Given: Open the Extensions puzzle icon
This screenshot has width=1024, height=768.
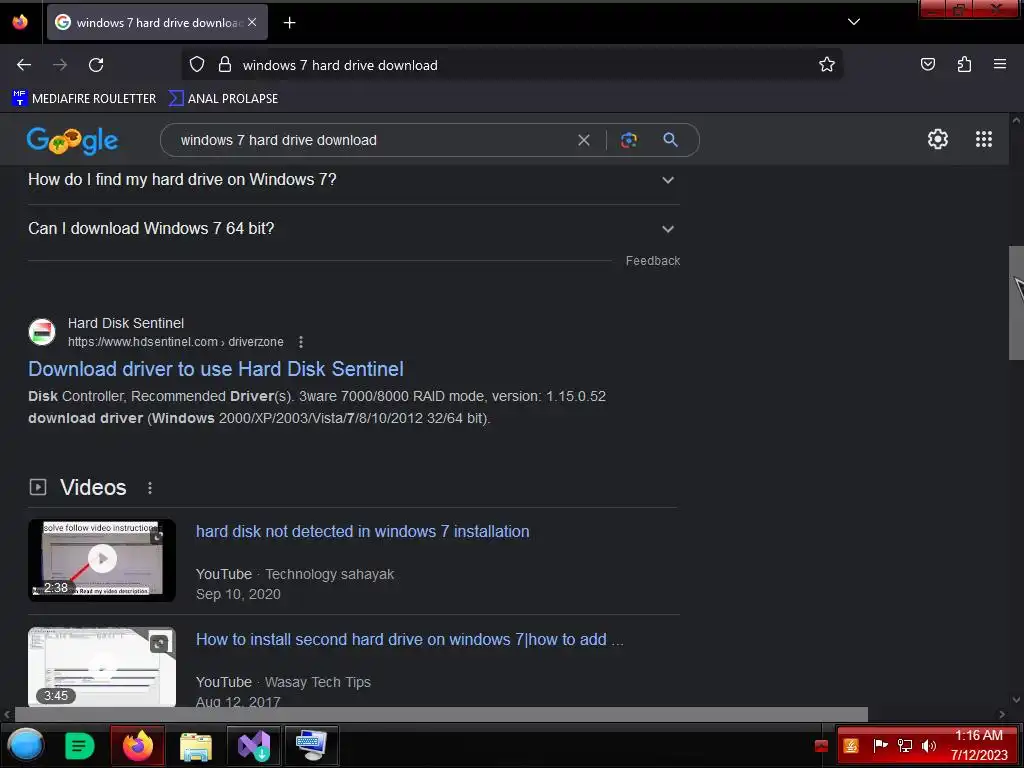Looking at the screenshot, I should 964,65.
